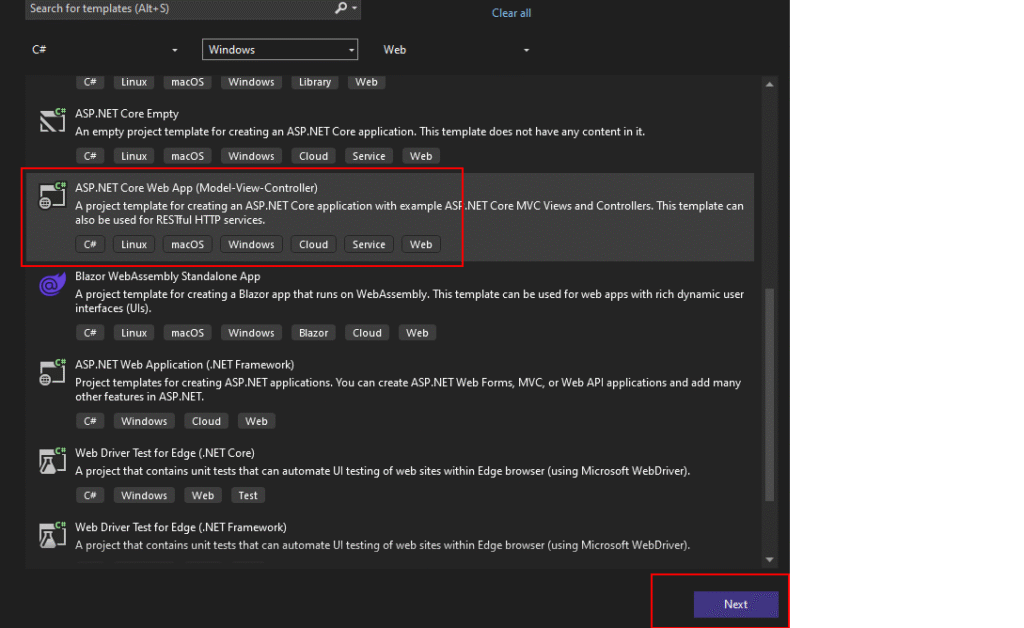Click the ASP.NET Core Web App MVC template icon

pos(52,195)
